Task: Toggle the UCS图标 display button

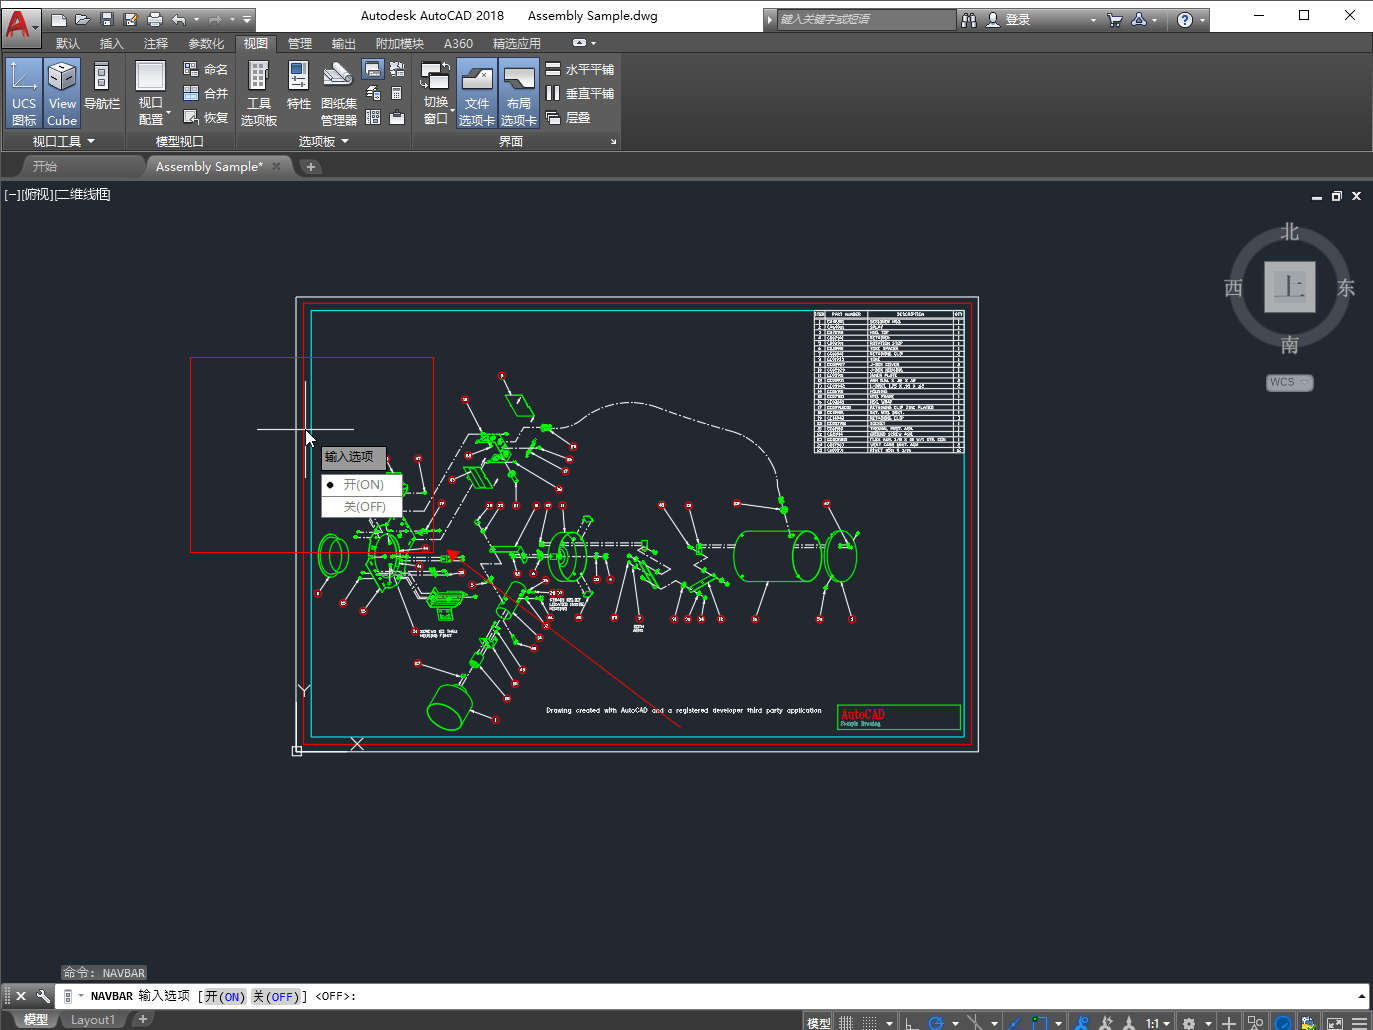Action: click(x=23, y=92)
